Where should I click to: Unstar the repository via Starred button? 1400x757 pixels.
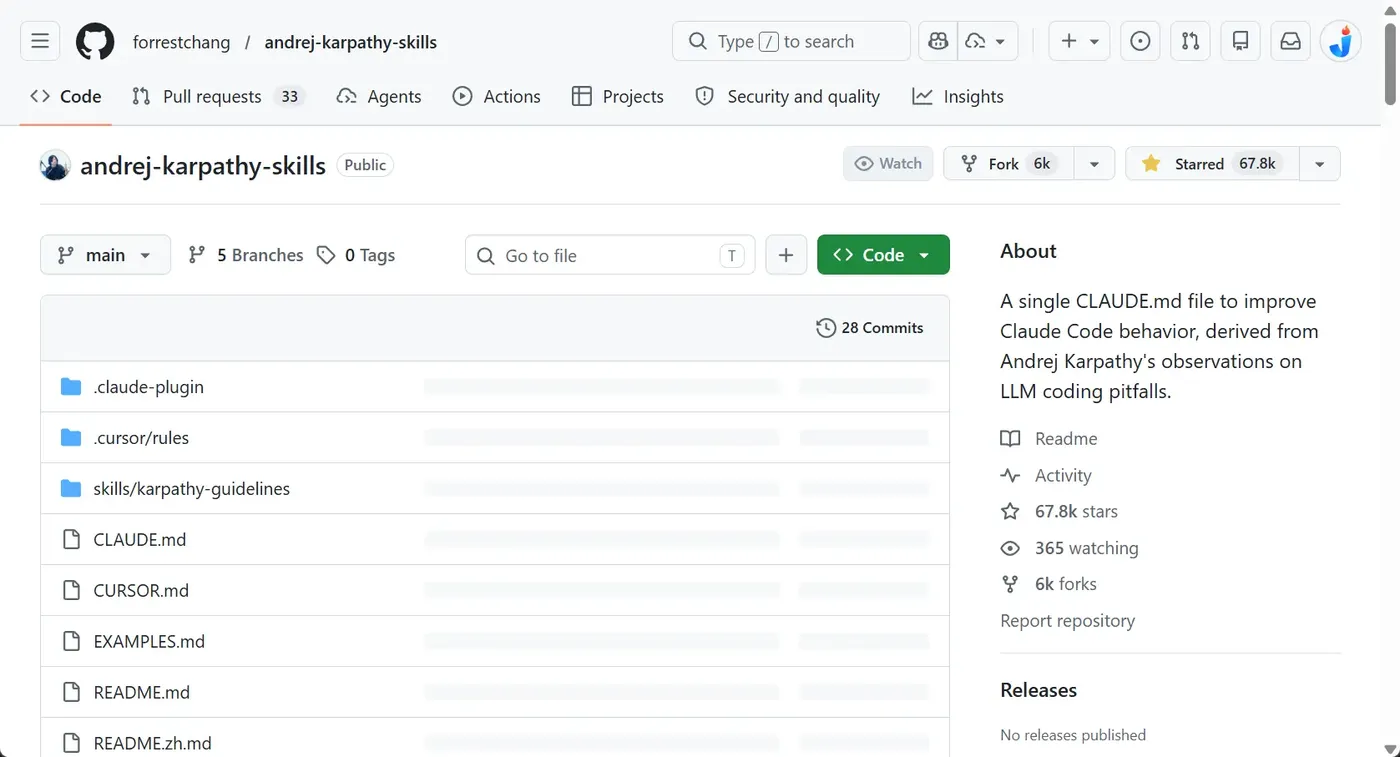[1210, 163]
